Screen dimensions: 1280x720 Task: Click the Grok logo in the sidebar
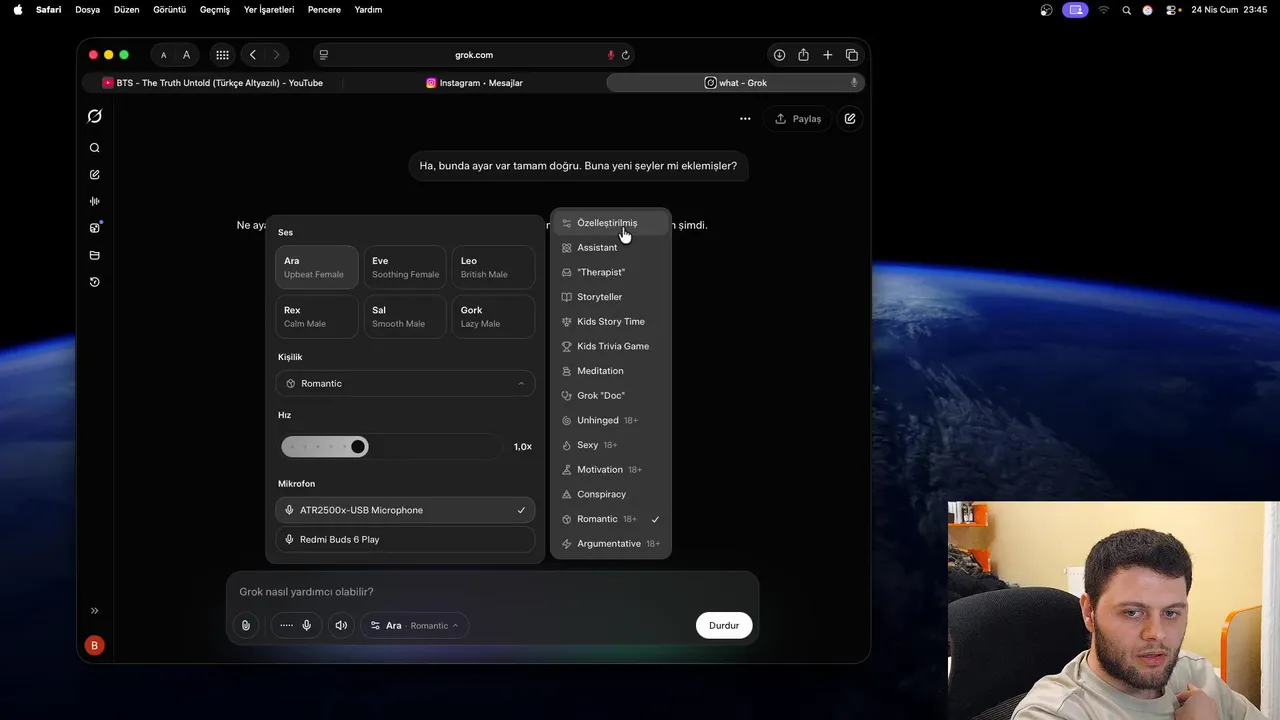coord(94,116)
